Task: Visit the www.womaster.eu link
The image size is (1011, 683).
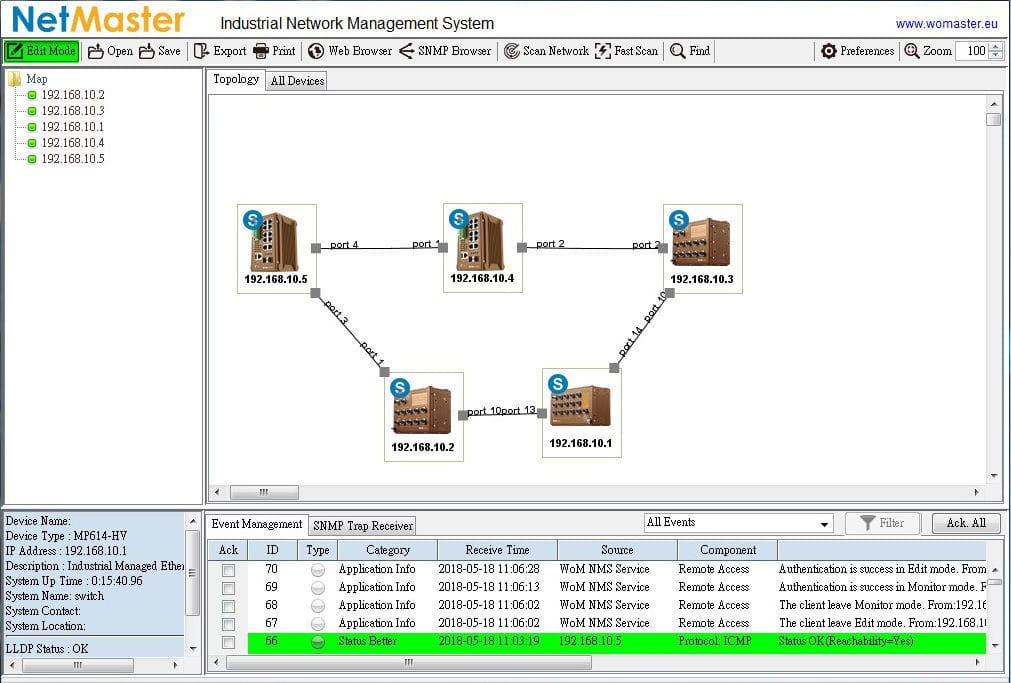Action: 944,24
